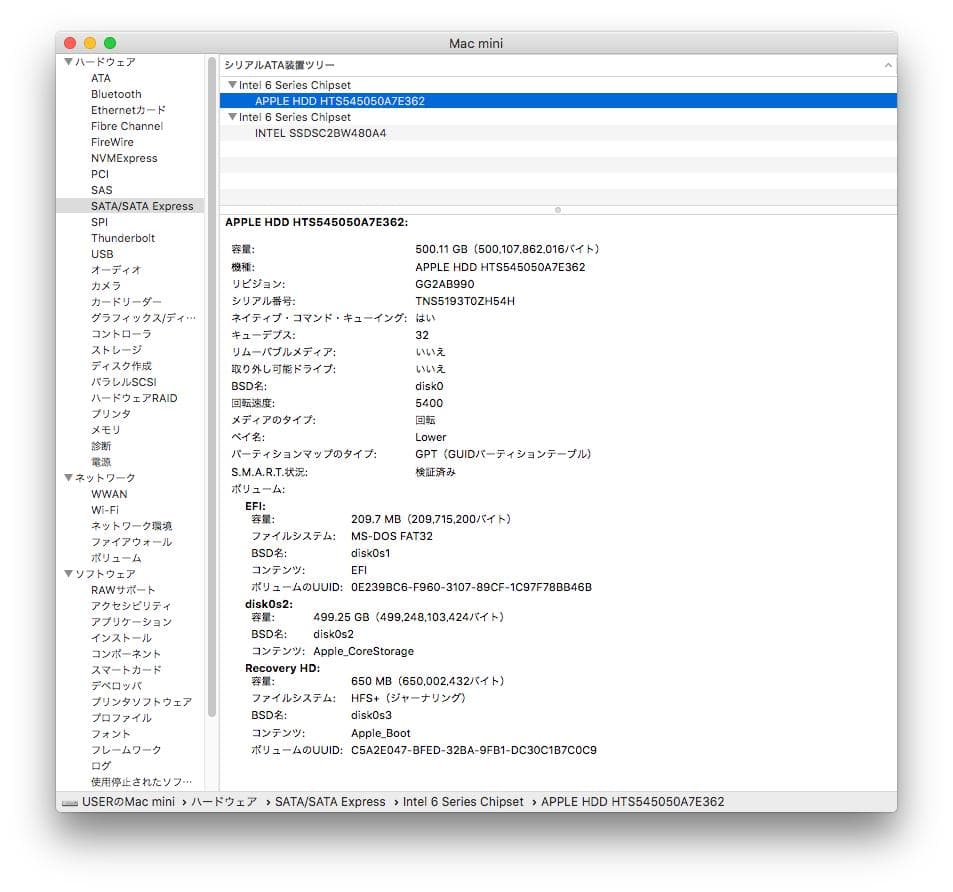The image size is (953, 892).
Task: Open ハードウェアRAID in the sidebar
Action: tap(134, 398)
